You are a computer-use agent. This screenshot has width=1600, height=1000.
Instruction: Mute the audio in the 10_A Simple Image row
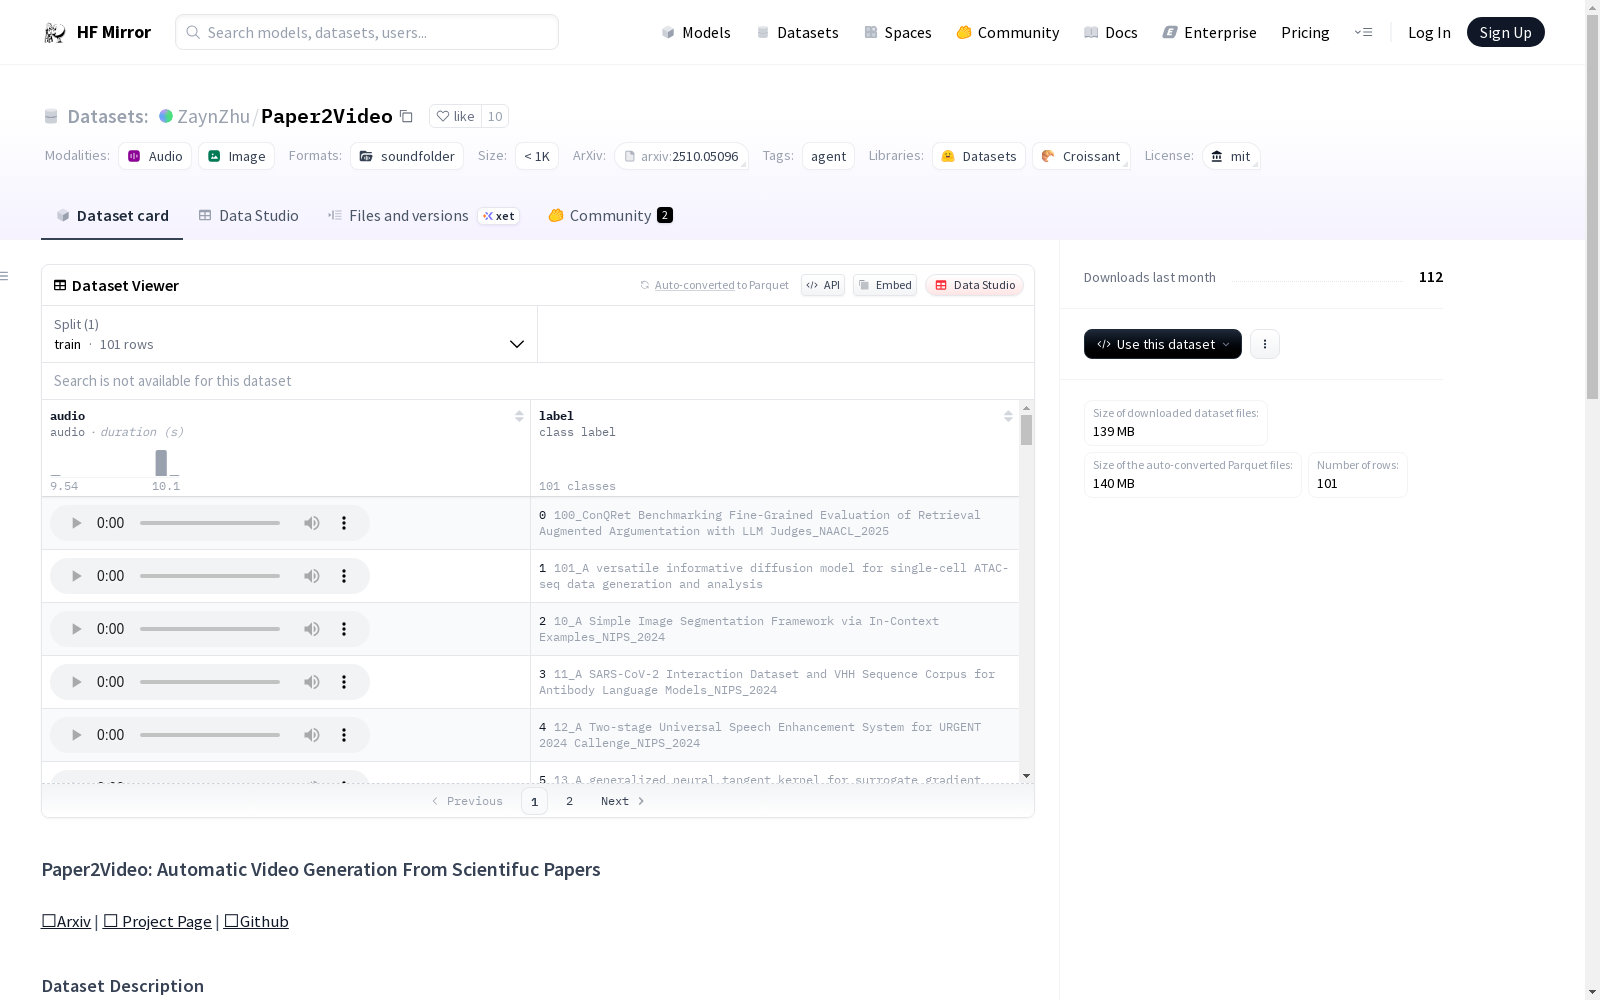[312, 629]
